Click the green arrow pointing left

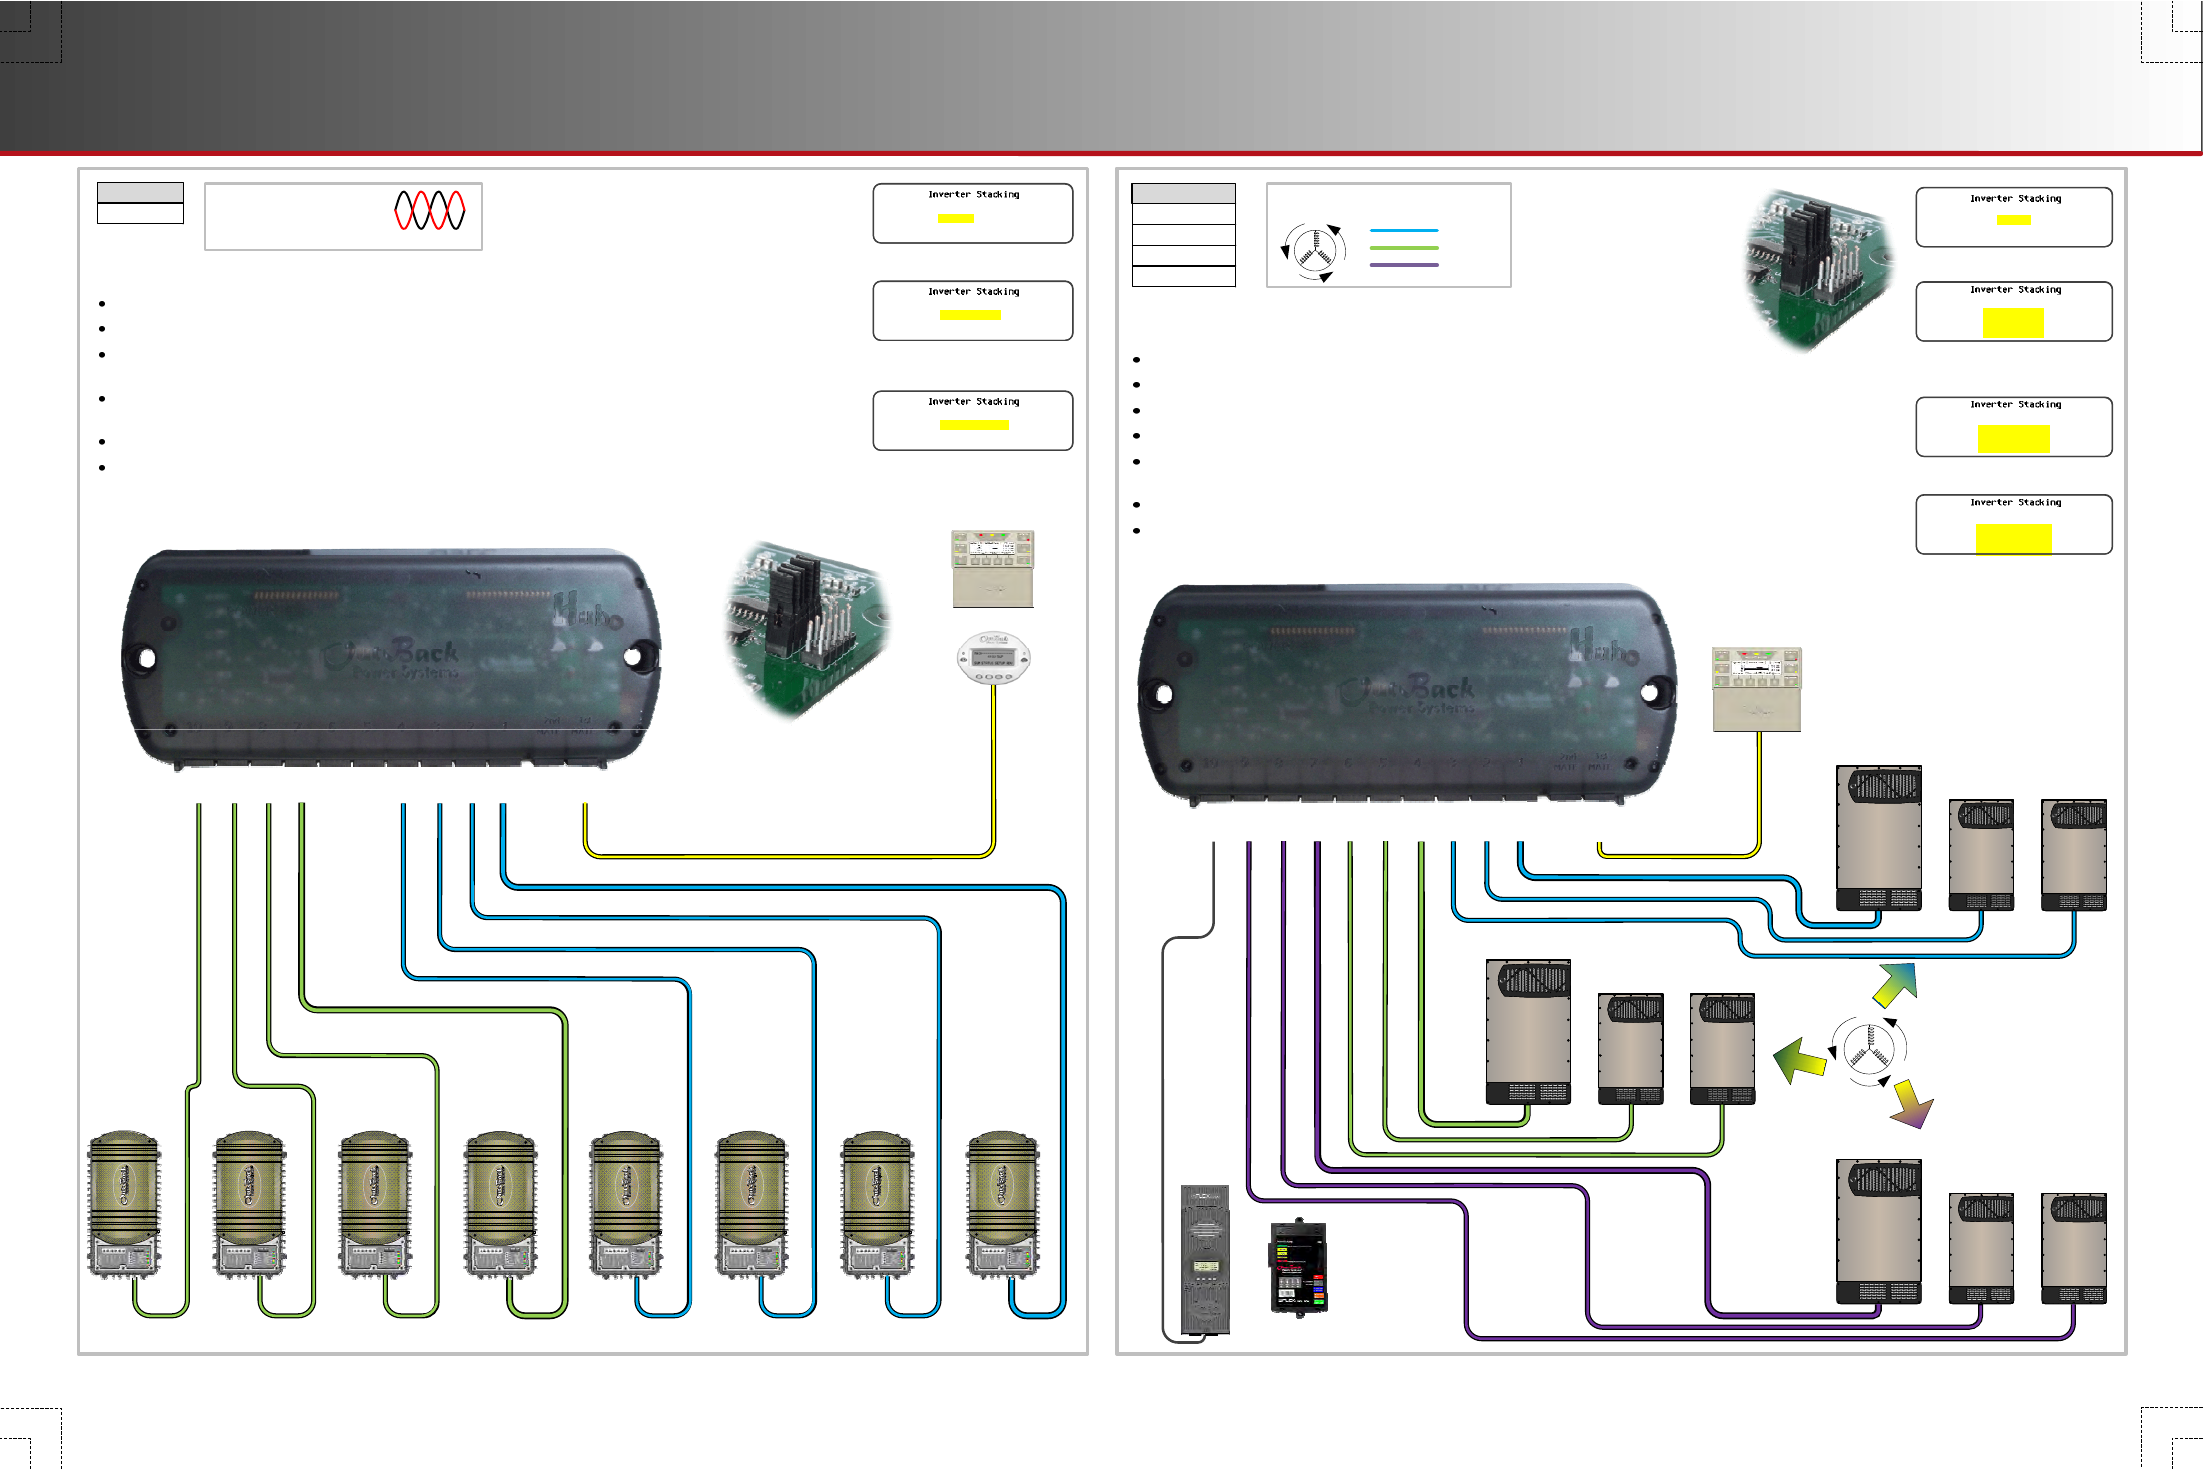pyautogui.click(x=1800, y=1061)
